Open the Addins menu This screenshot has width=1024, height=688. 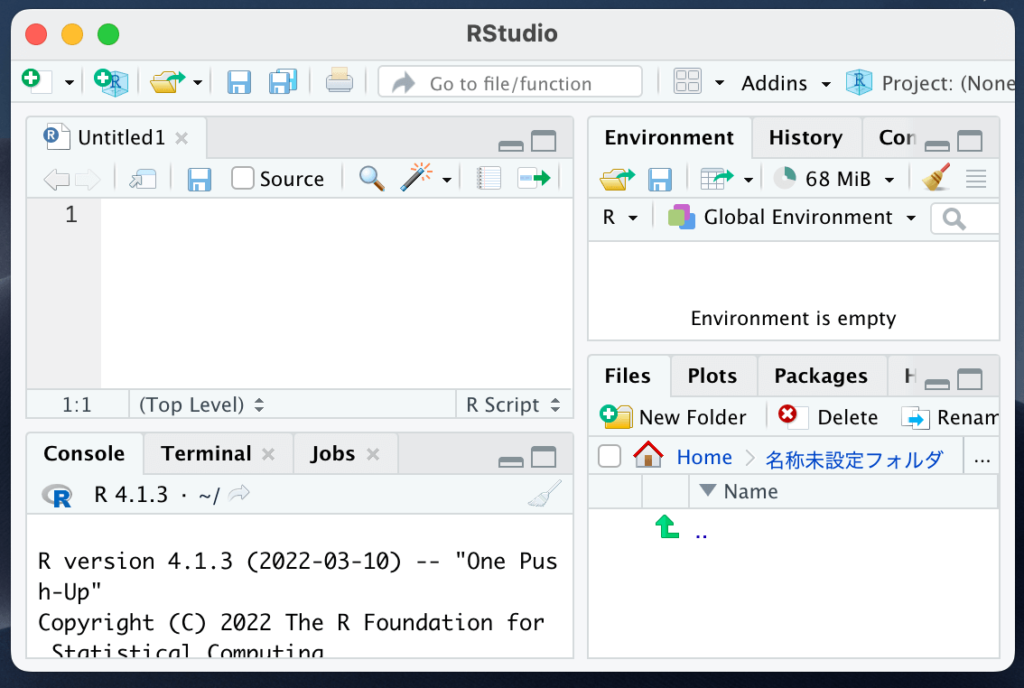(x=786, y=83)
